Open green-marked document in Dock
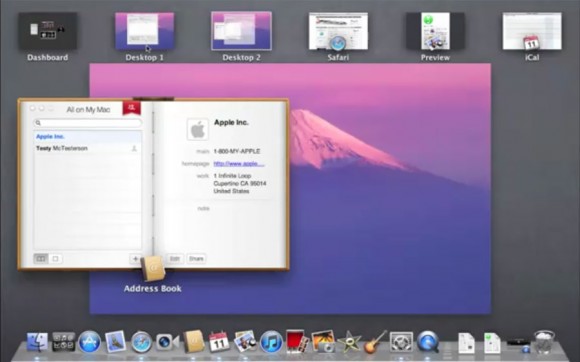The image size is (580, 362). click(x=492, y=343)
